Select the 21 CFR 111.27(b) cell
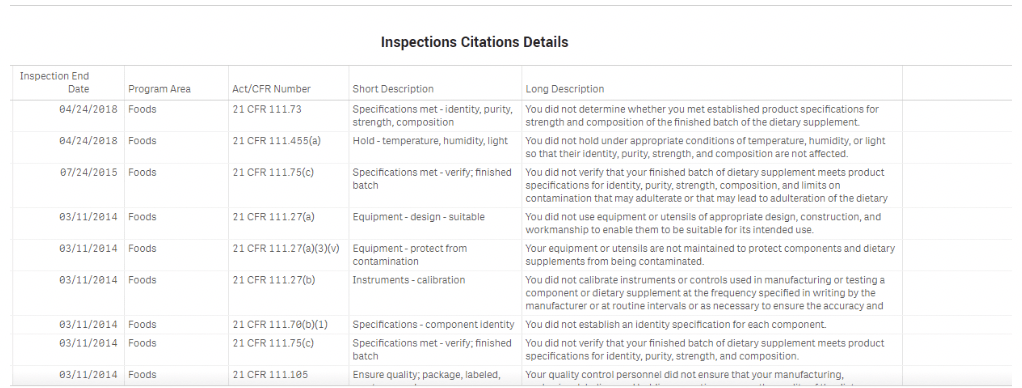 coord(274,280)
